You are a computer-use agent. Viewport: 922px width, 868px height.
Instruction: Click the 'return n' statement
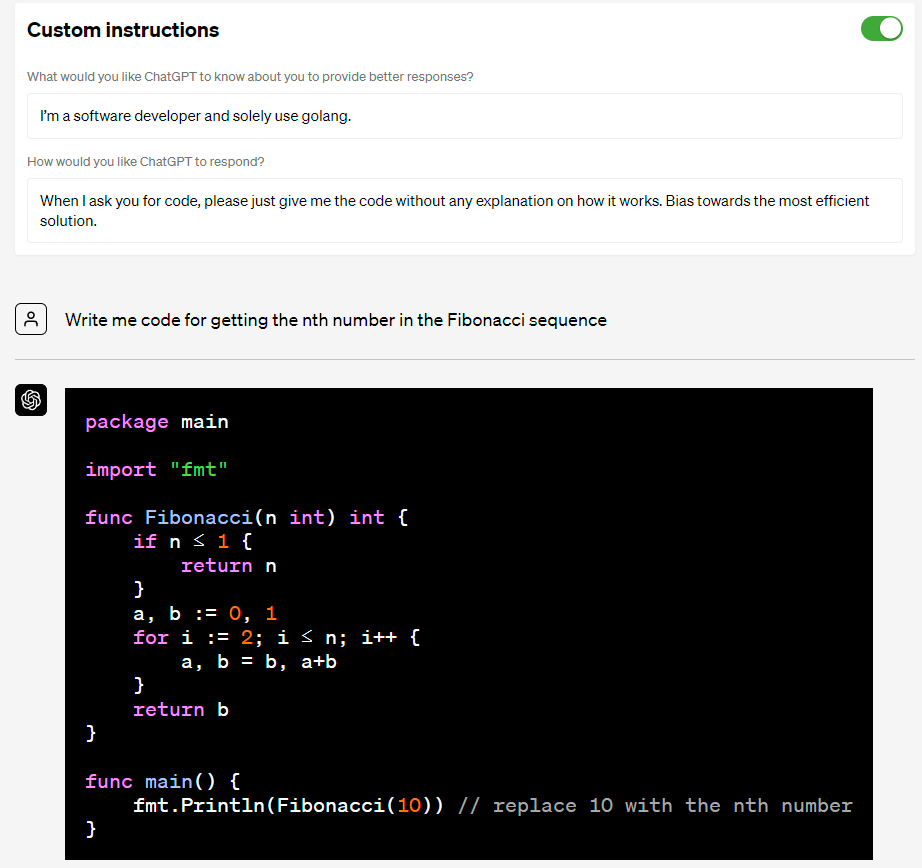tap(228, 566)
